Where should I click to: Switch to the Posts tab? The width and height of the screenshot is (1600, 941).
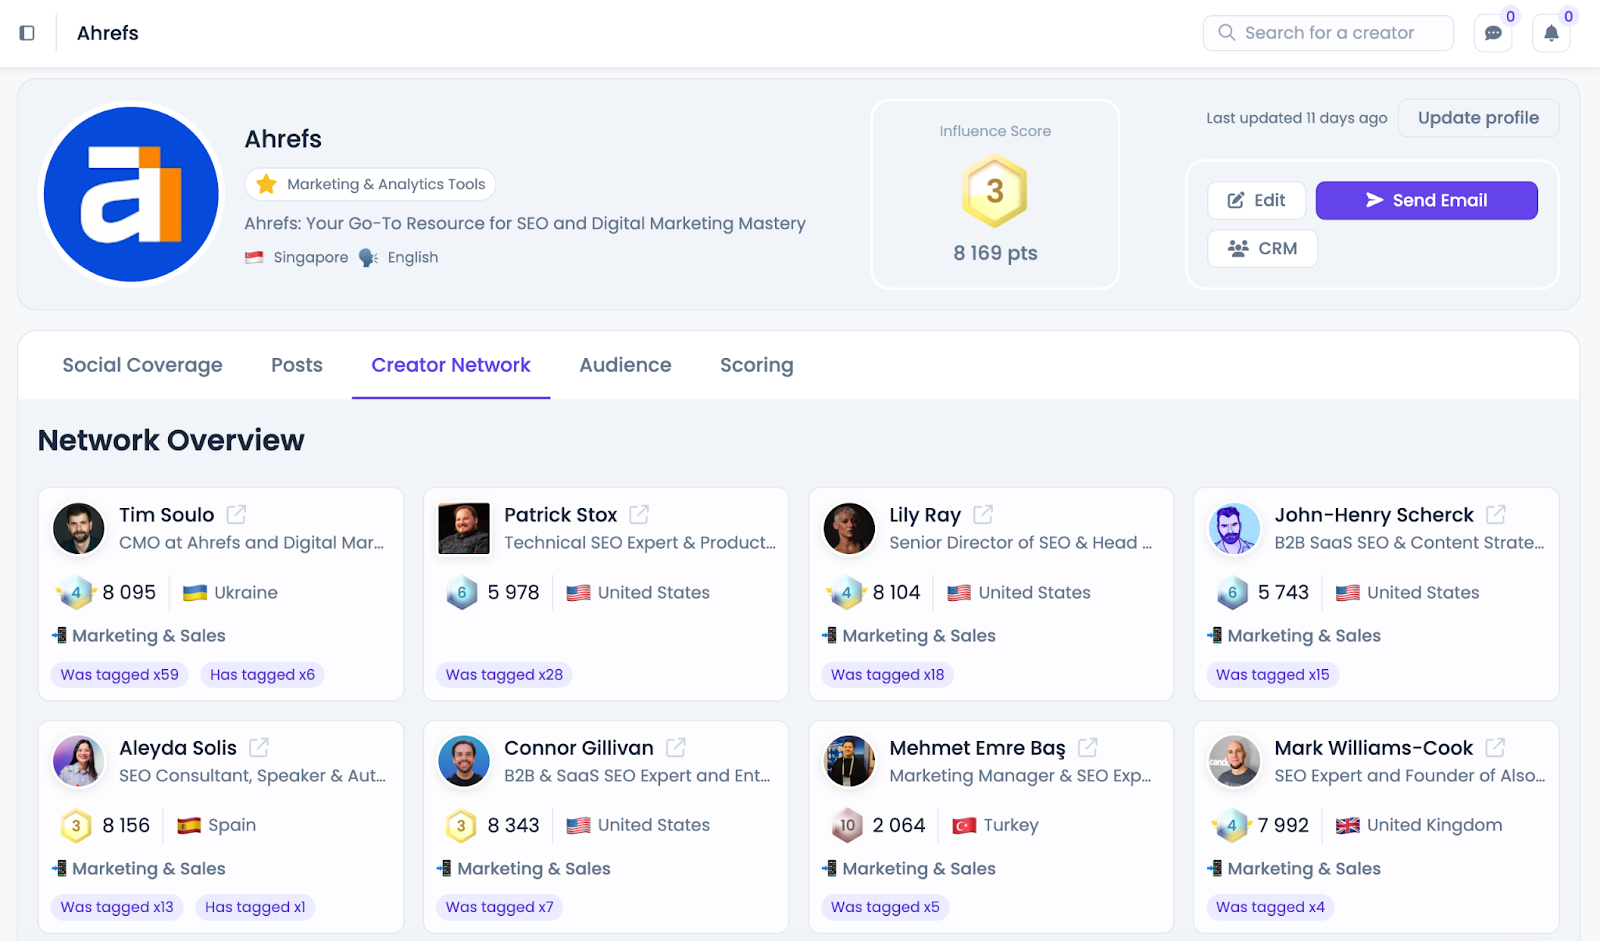(297, 365)
